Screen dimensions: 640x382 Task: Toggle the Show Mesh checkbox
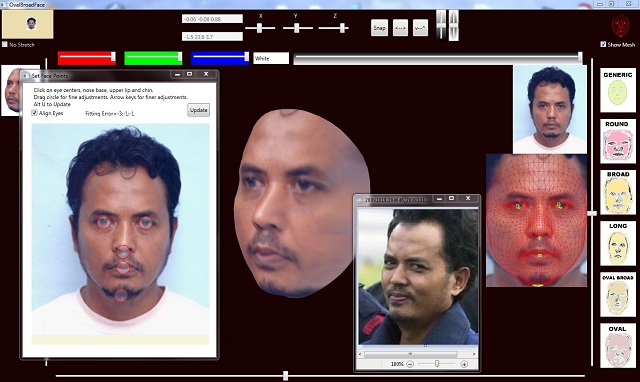tap(603, 44)
